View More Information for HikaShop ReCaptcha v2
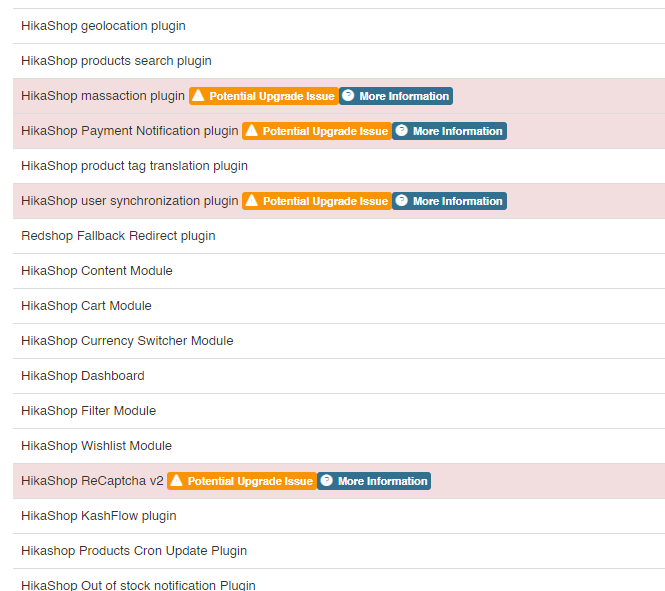Screen dimensions: 665x591 point(382,481)
